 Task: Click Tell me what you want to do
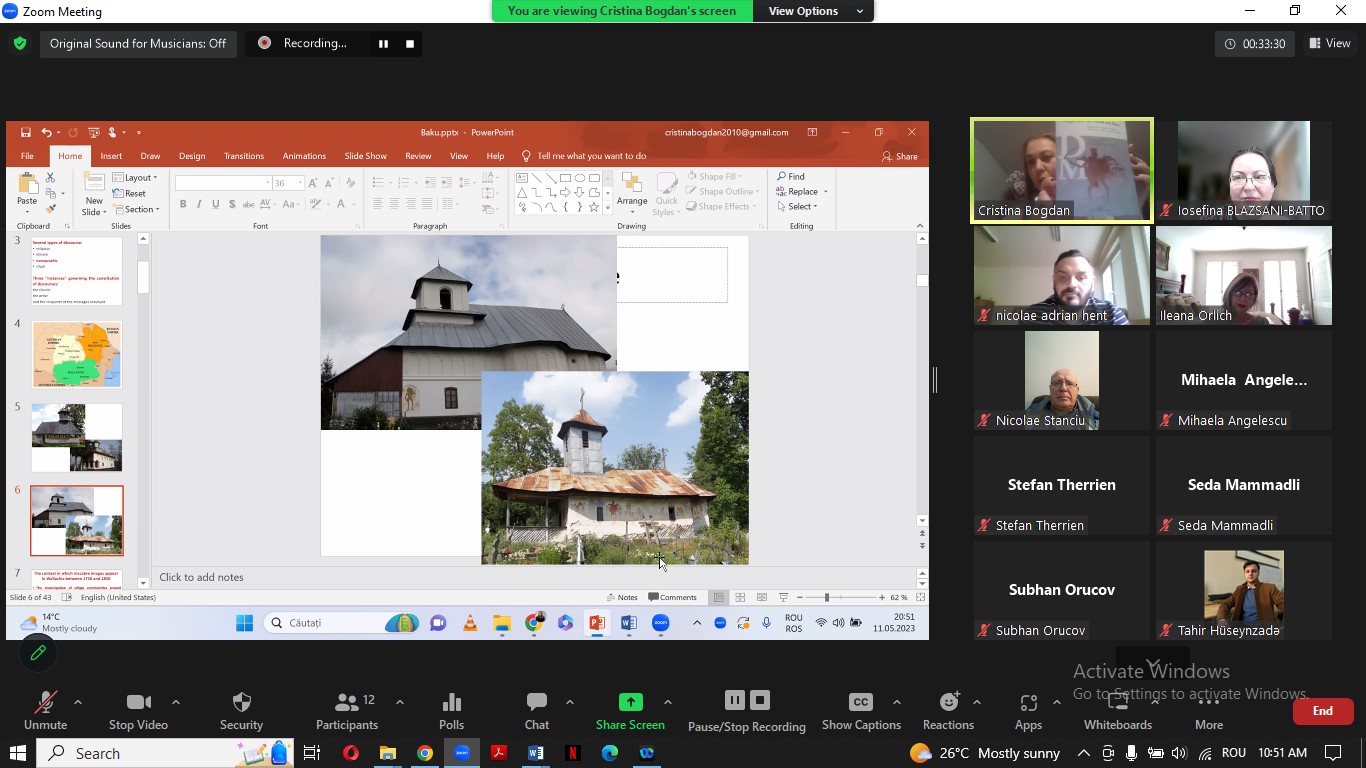[584, 156]
